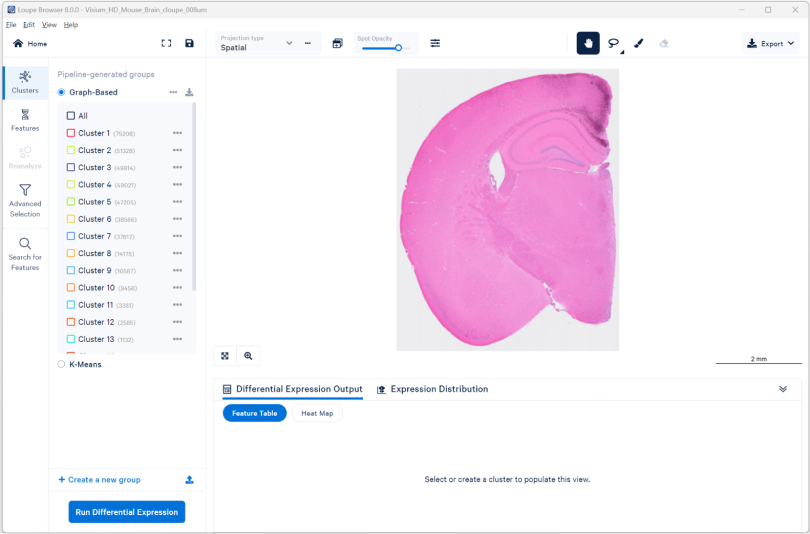810x534 pixels.
Task: Toggle fullscreen view icon
Action: point(166,43)
